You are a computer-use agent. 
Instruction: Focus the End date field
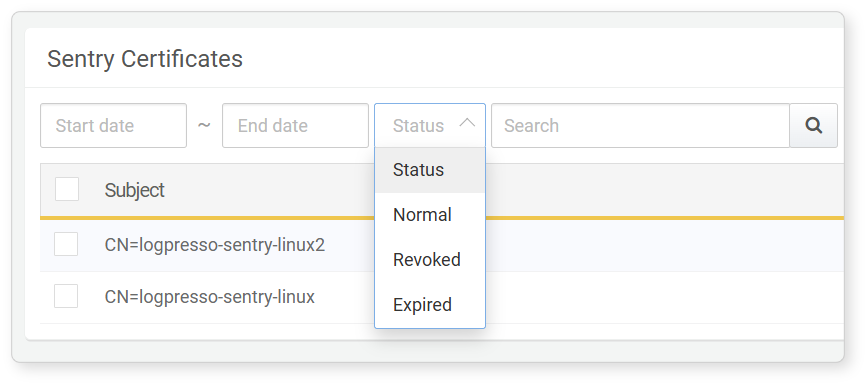(x=295, y=126)
